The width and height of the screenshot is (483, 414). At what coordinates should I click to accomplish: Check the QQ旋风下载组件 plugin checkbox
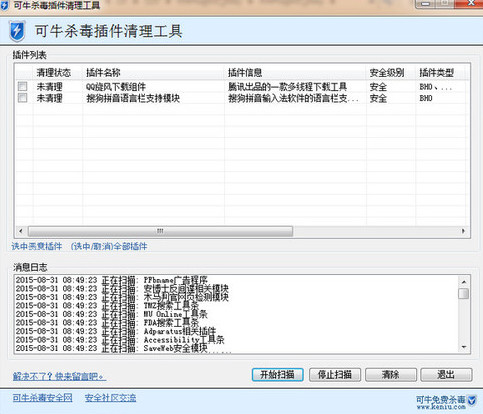22,87
